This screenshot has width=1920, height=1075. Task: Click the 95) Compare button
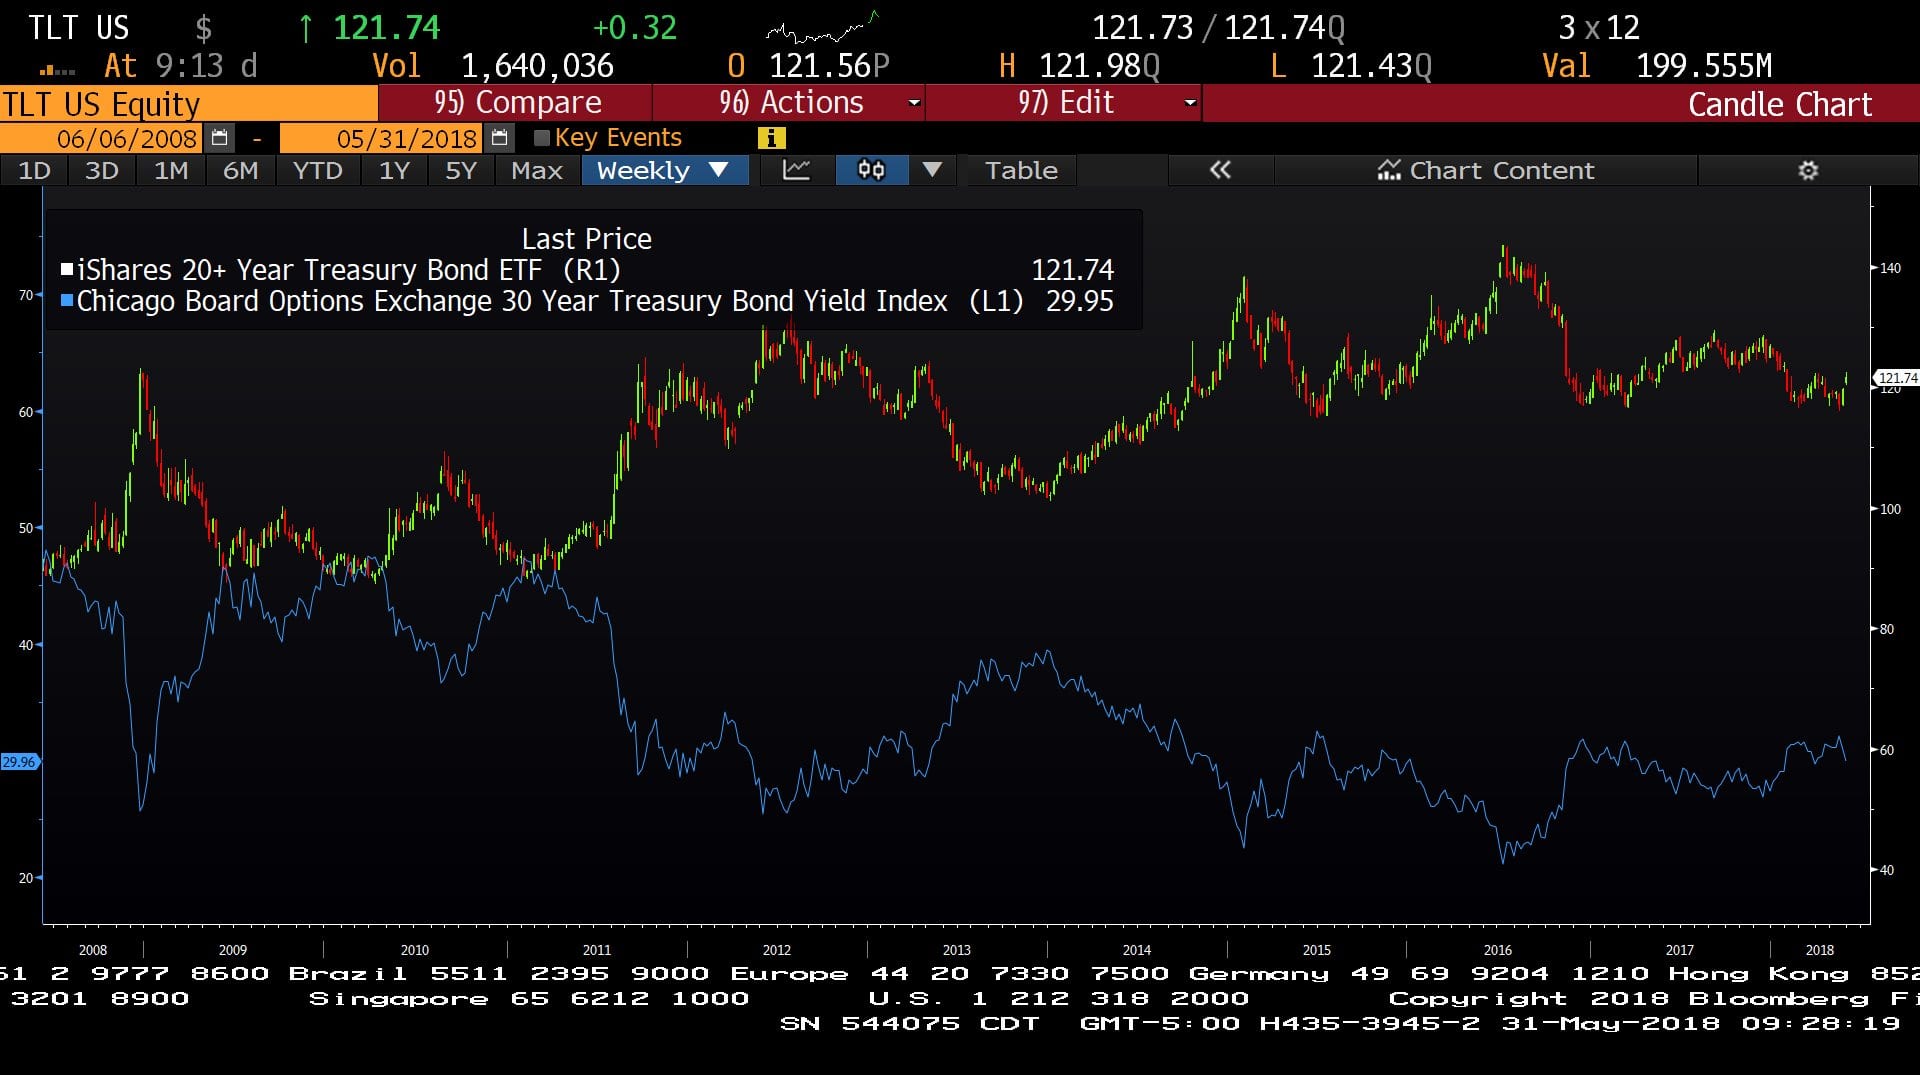pyautogui.click(x=516, y=103)
